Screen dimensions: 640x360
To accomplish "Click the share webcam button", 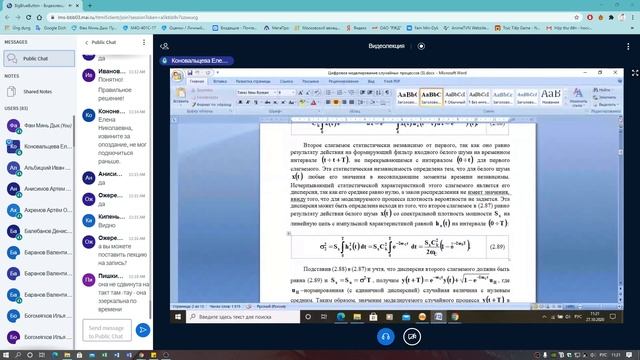I will pyautogui.click(x=412, y=337).
